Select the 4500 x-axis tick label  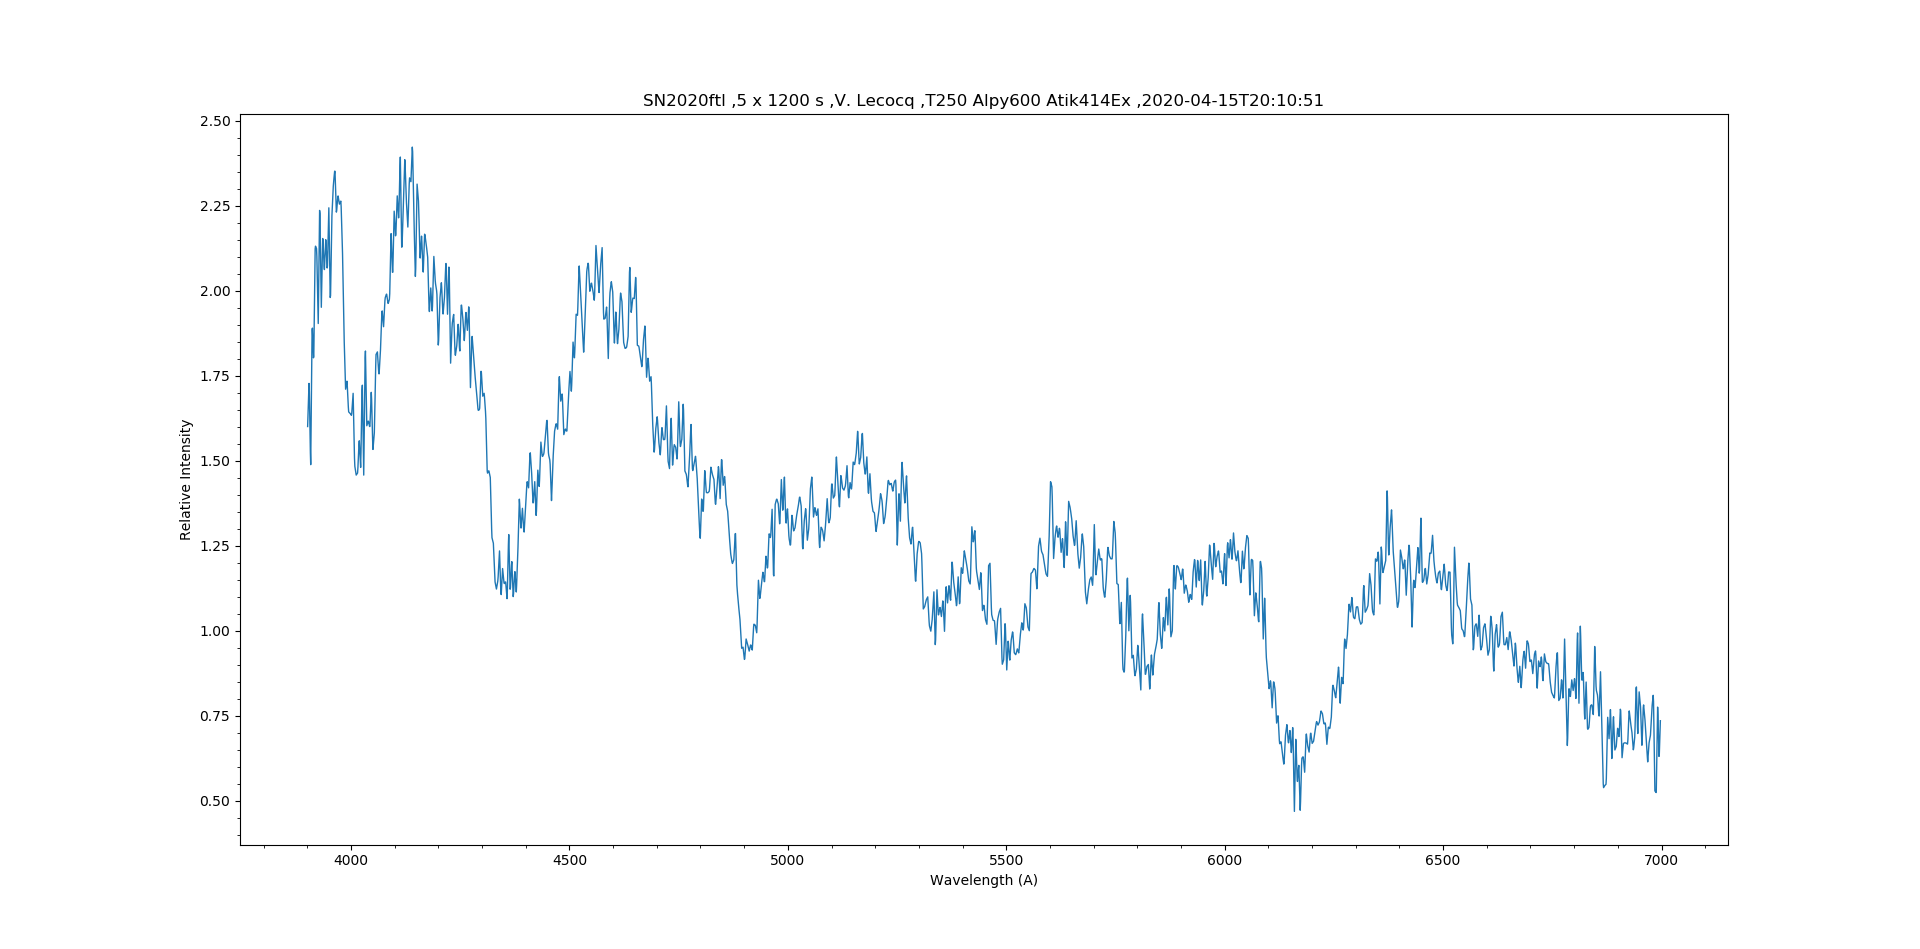click(569, 860)
